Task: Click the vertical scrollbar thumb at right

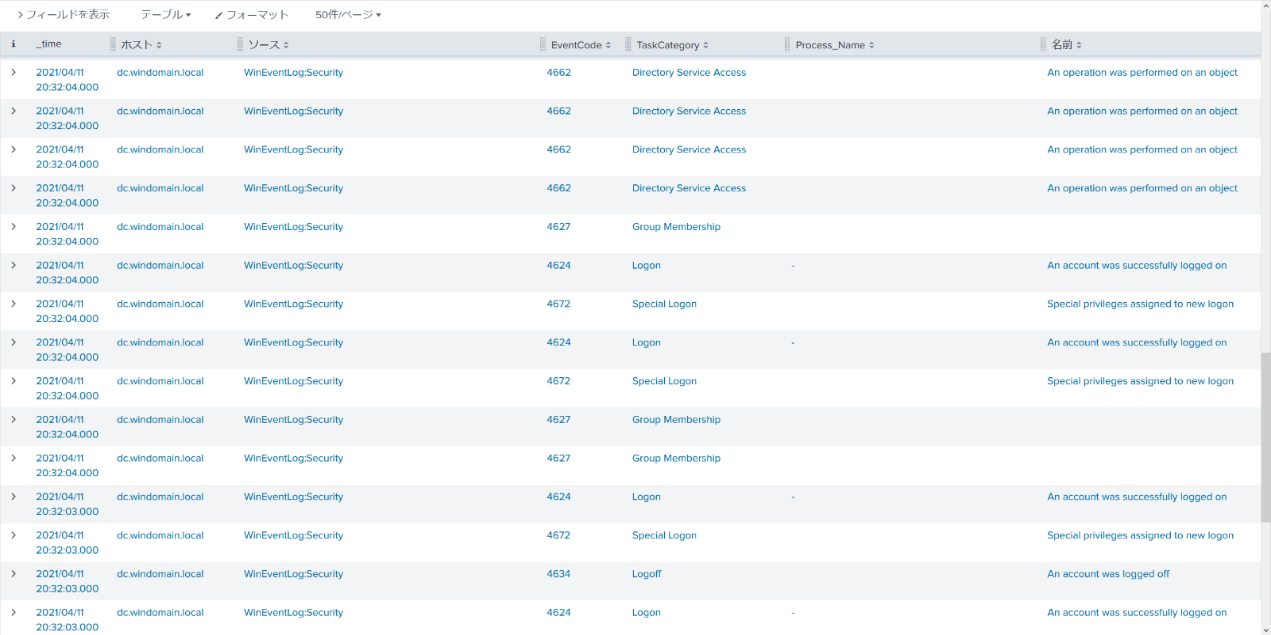Action: pyautogui.click(x=1265, y=435)
